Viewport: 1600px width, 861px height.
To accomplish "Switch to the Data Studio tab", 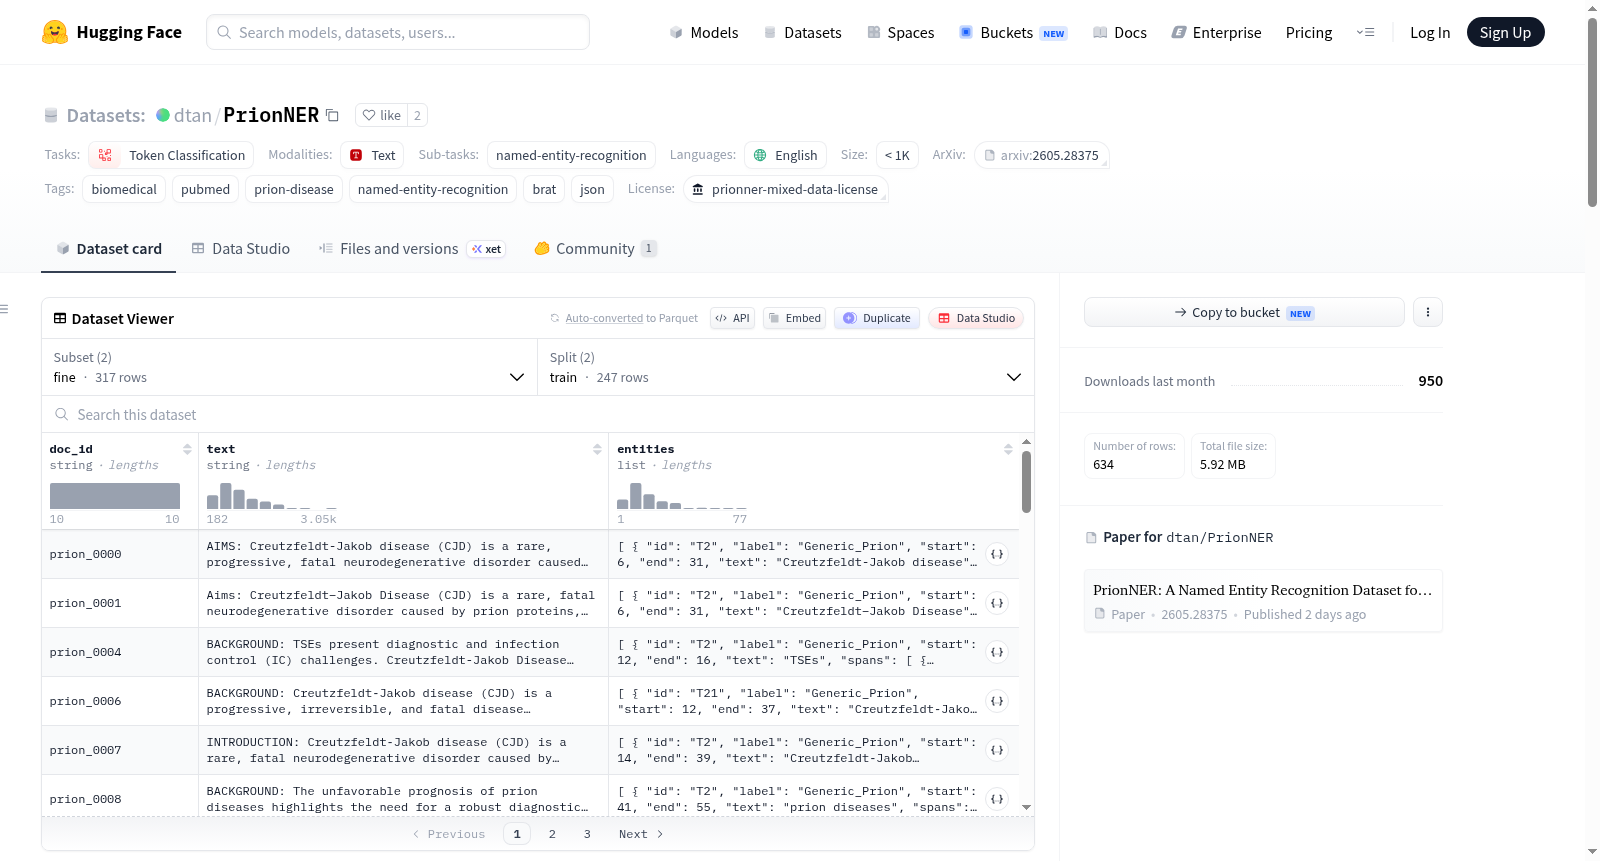I will [240, 249].
